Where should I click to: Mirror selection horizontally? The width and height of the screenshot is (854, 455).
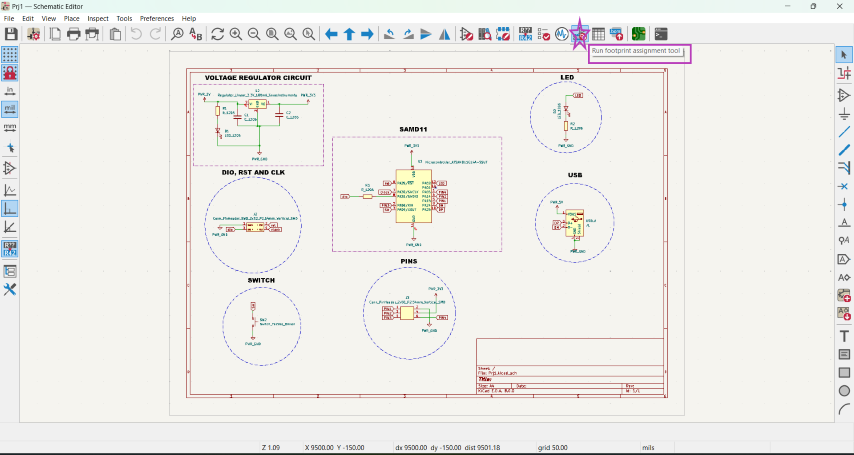(444, 34)
